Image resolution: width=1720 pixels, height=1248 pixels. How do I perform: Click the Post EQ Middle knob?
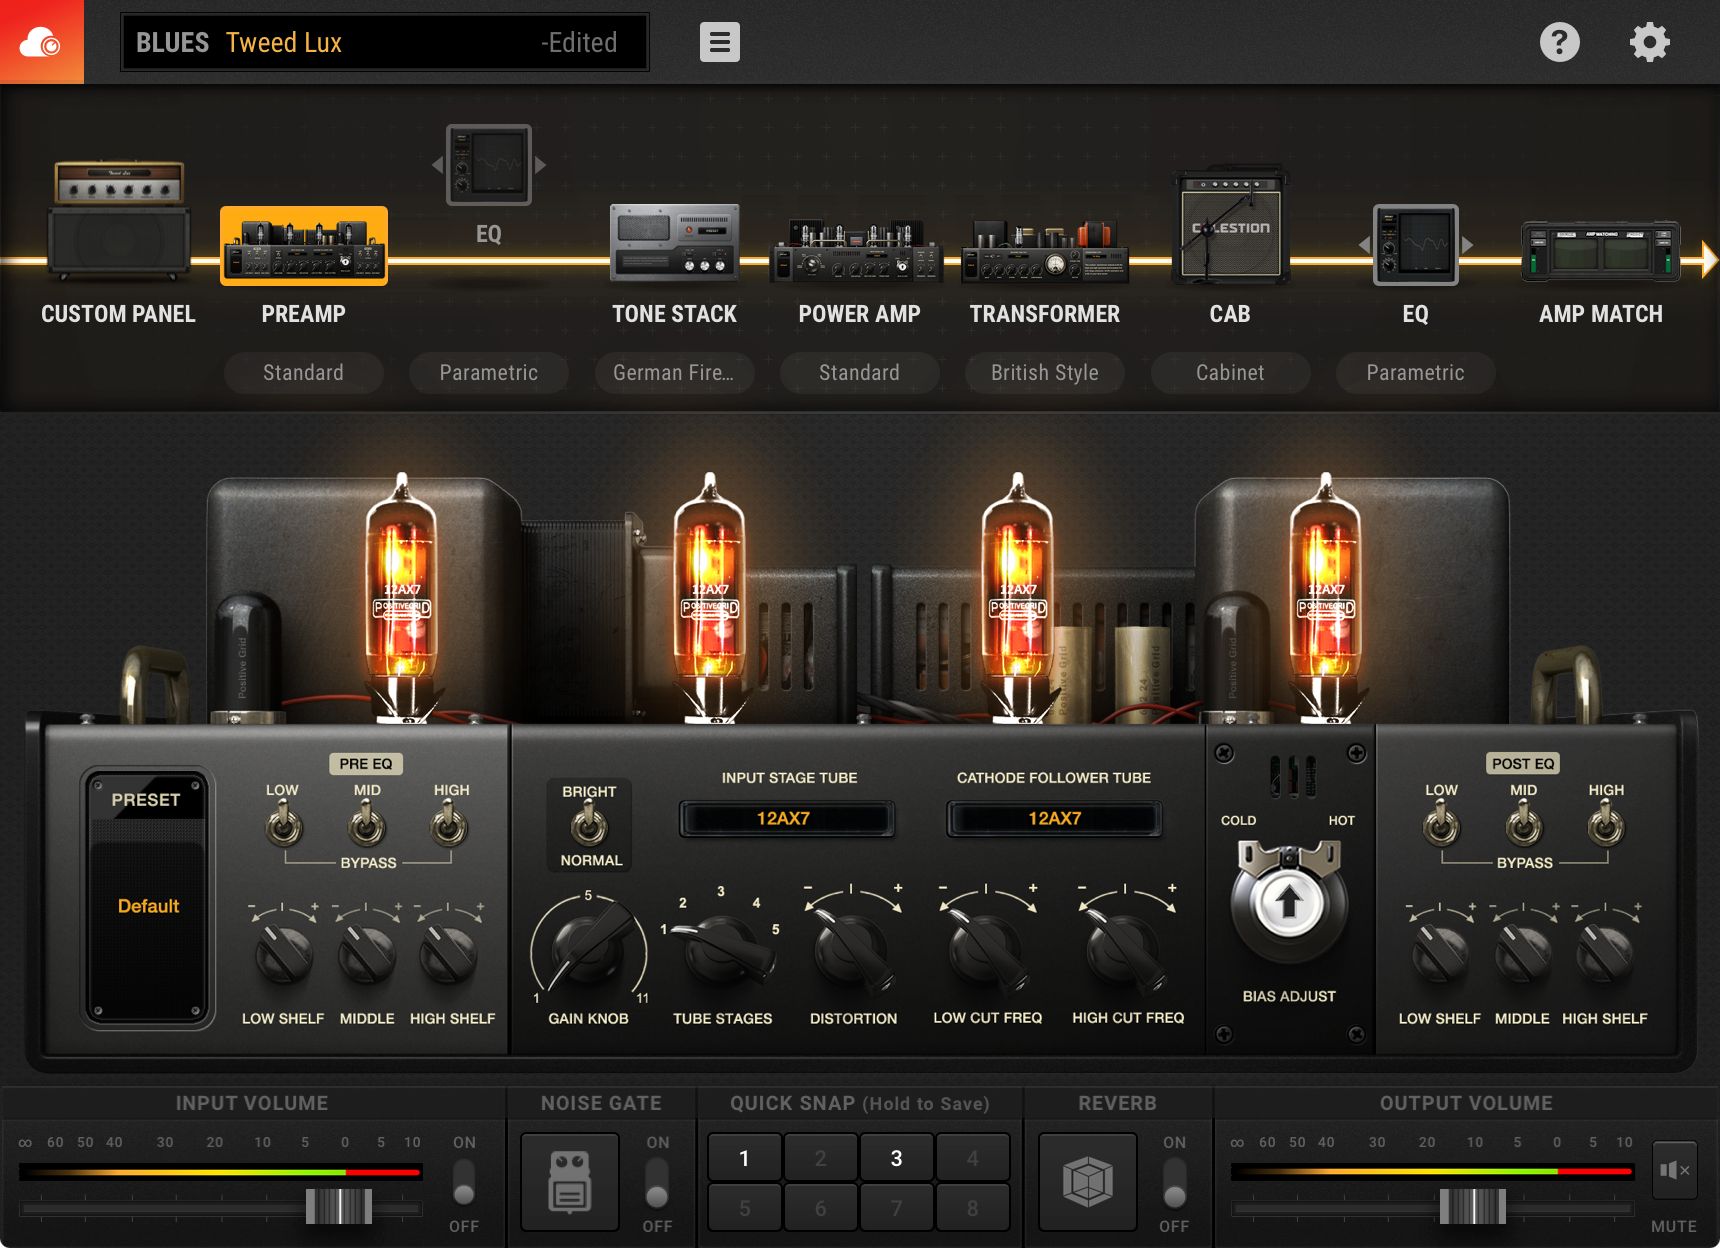click(1523, 953)
